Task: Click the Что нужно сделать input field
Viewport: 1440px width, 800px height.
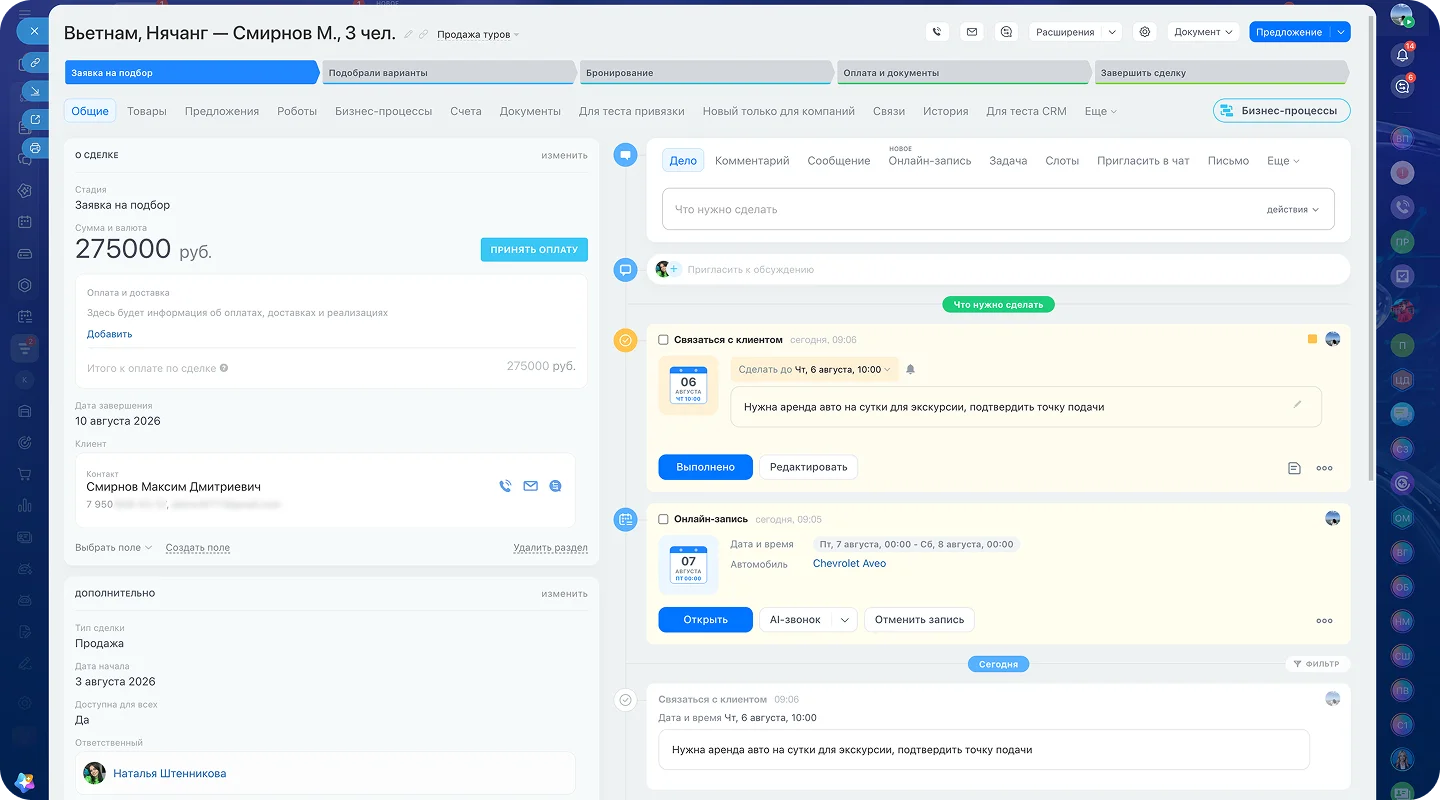Action: point(998,210)
